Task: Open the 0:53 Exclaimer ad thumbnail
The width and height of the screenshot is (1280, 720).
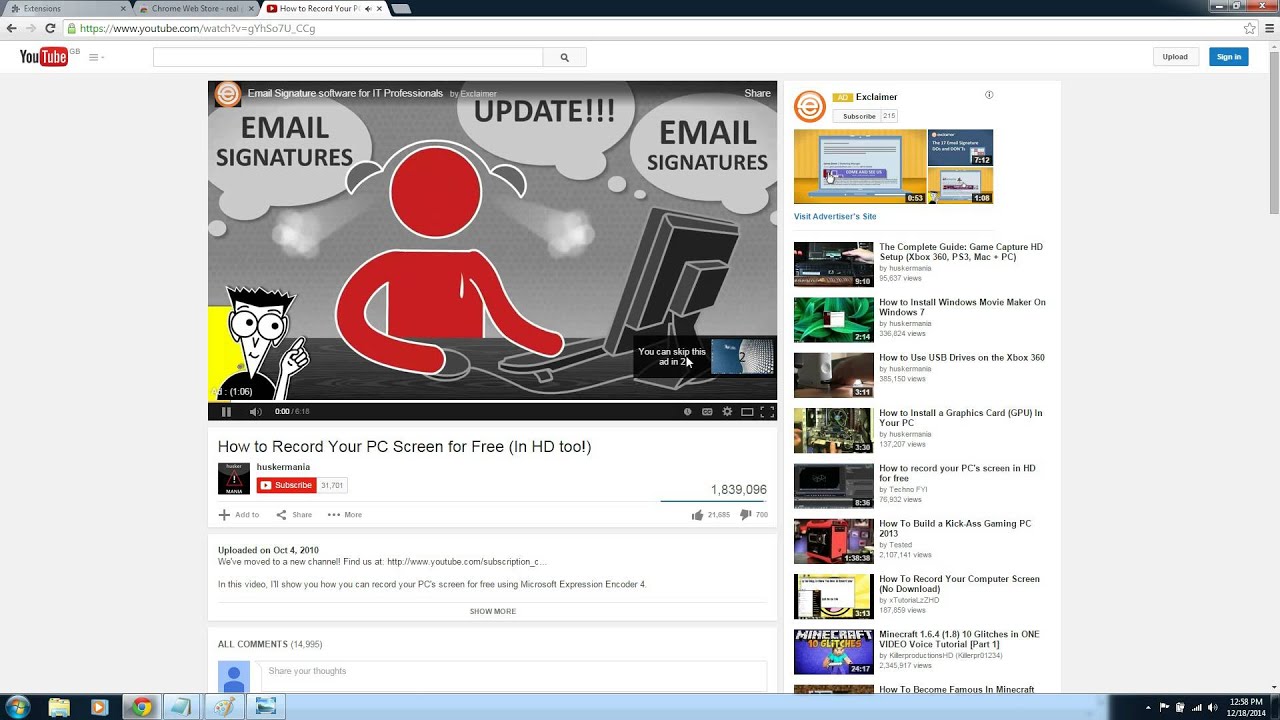Action: click(x=860, y=166)
